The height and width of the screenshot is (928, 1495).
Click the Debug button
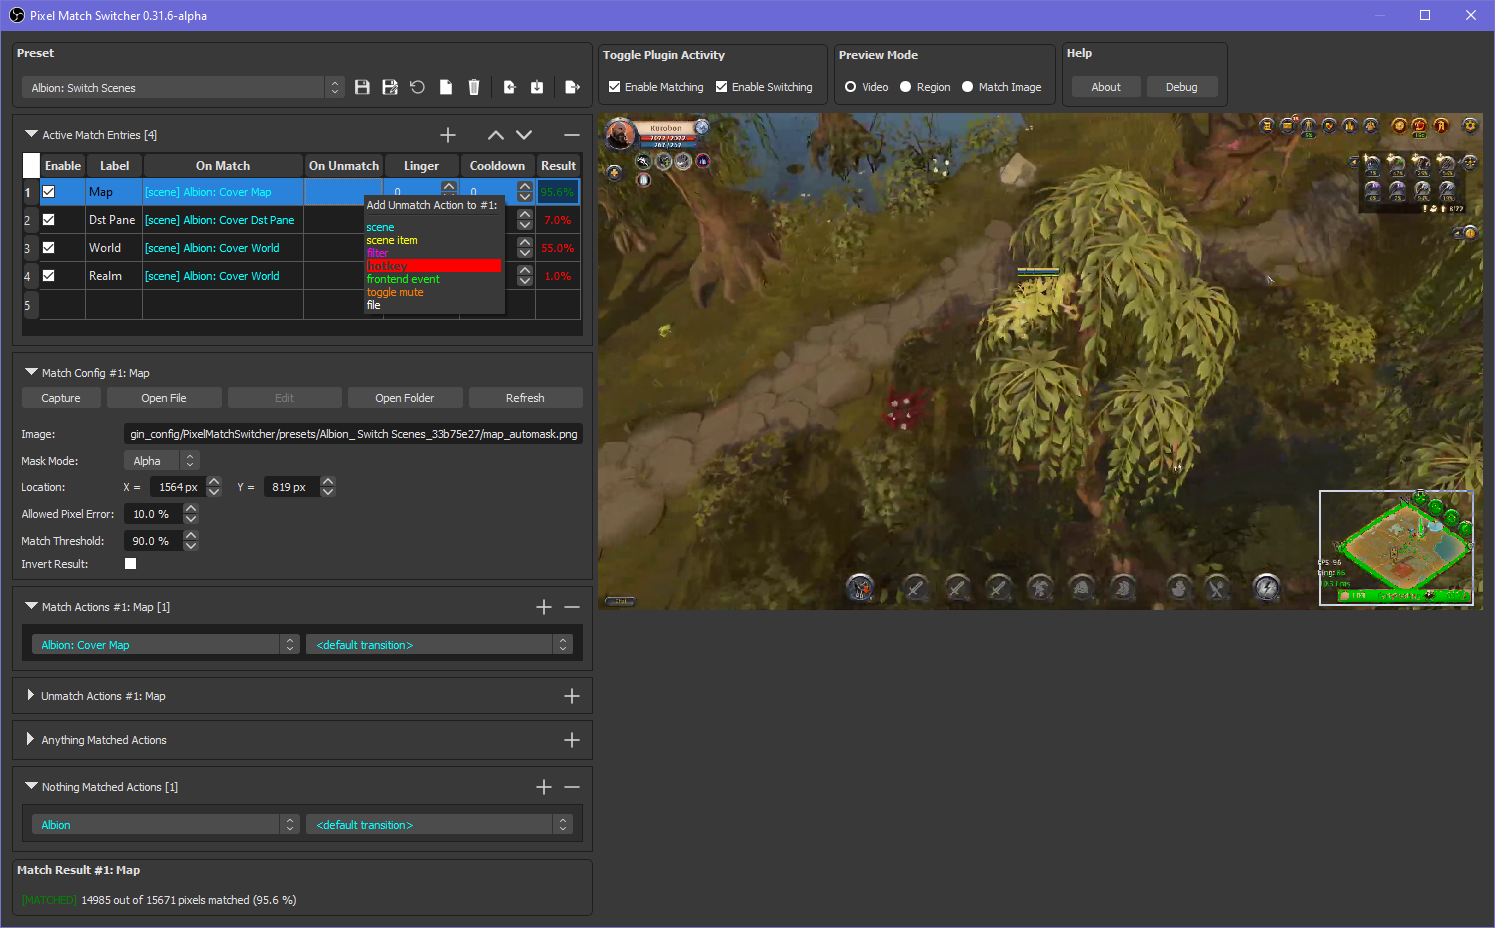1182,87
